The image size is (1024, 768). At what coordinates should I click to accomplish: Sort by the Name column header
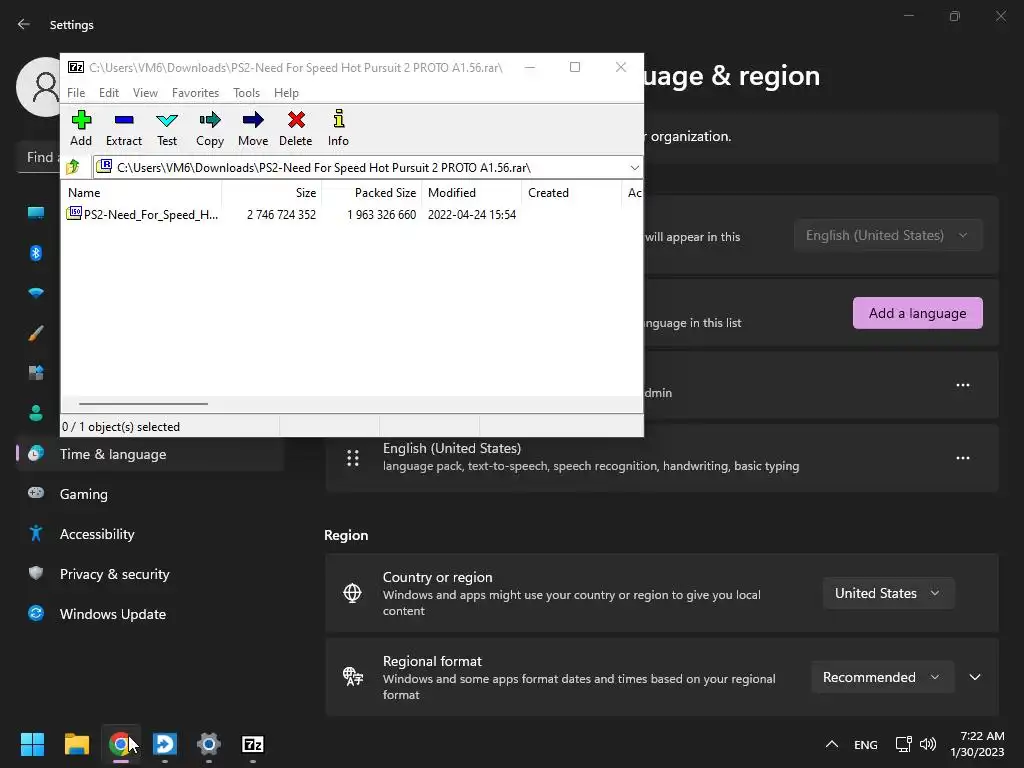click(x=142, y=193)
